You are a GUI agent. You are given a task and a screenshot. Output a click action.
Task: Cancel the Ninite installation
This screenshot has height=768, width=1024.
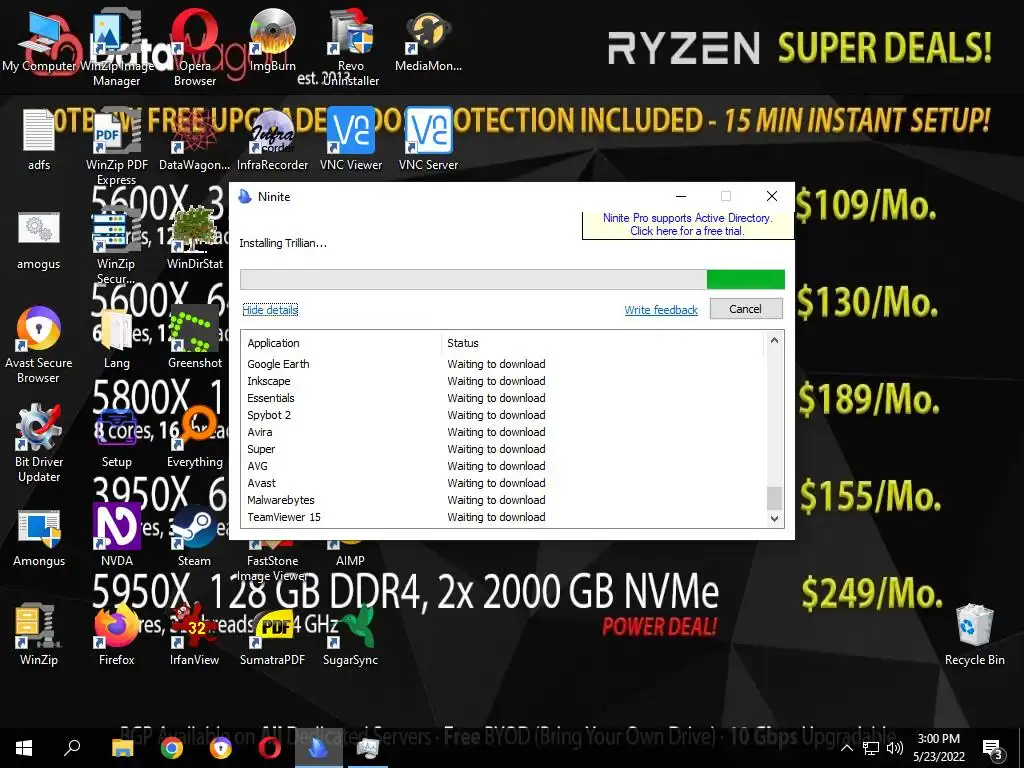[x=746, y=309]
